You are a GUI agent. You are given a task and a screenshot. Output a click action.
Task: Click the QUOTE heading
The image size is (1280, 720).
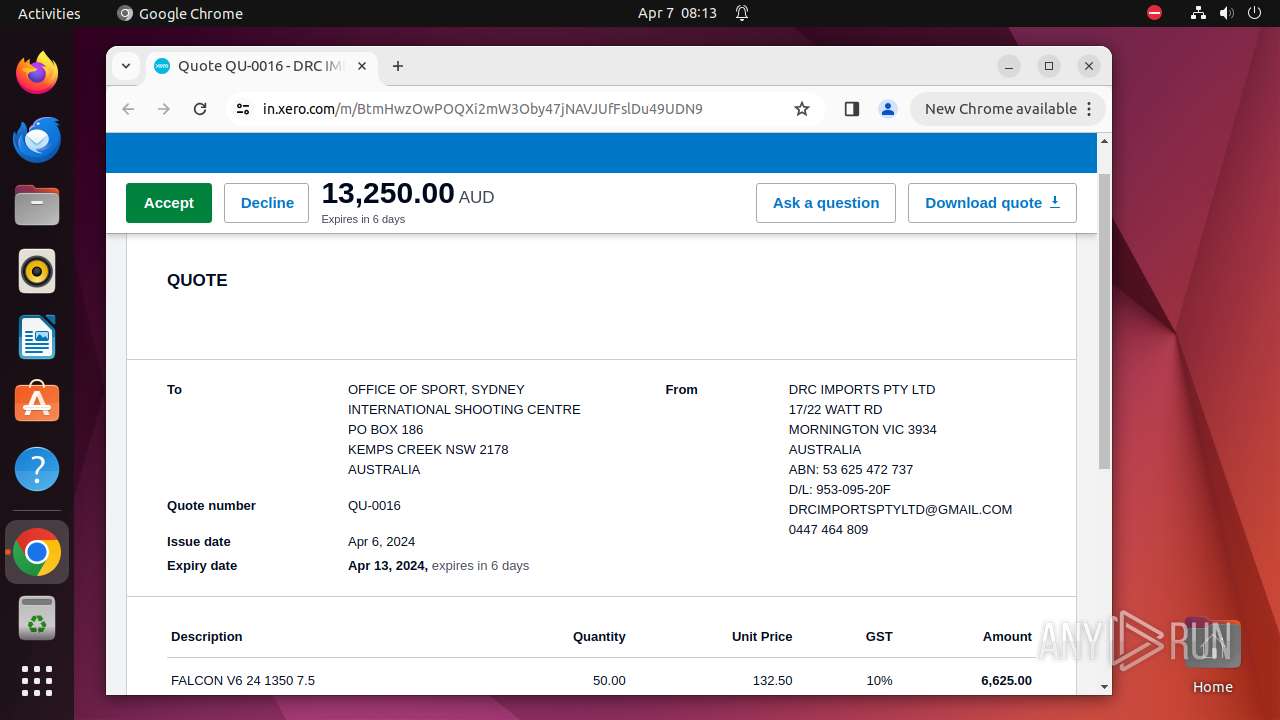point(197,280)
